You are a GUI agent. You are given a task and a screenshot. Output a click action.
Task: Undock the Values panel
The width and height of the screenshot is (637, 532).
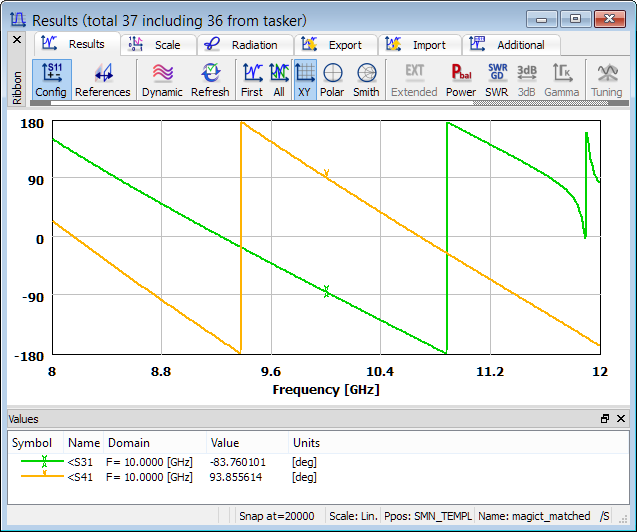click(x=605, y=418)
